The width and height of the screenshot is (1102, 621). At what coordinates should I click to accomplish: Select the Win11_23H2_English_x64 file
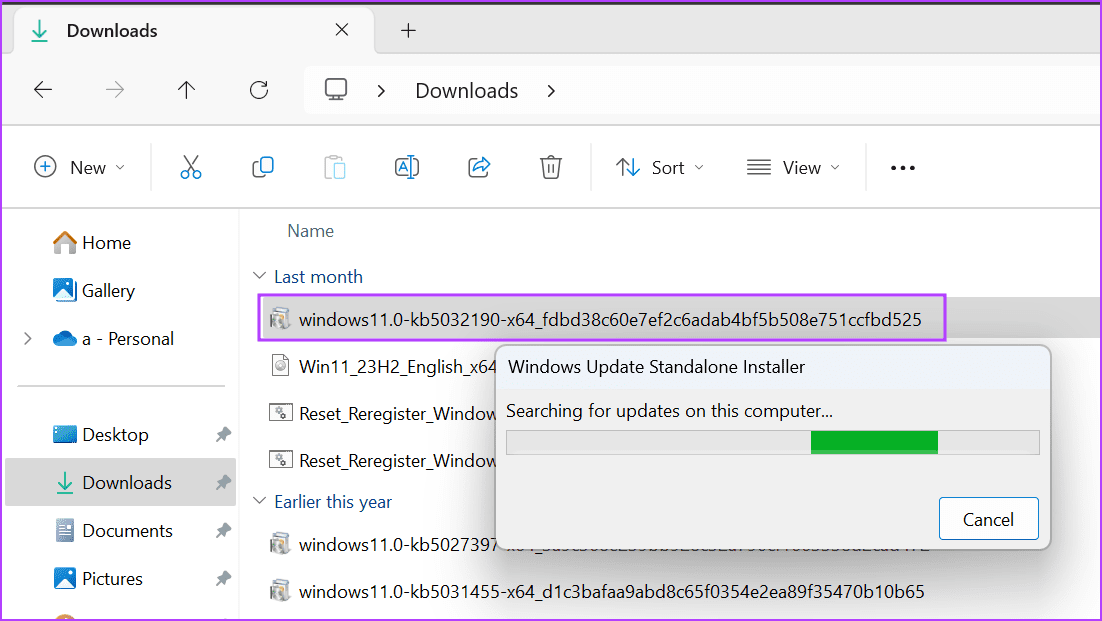(382, 366)
